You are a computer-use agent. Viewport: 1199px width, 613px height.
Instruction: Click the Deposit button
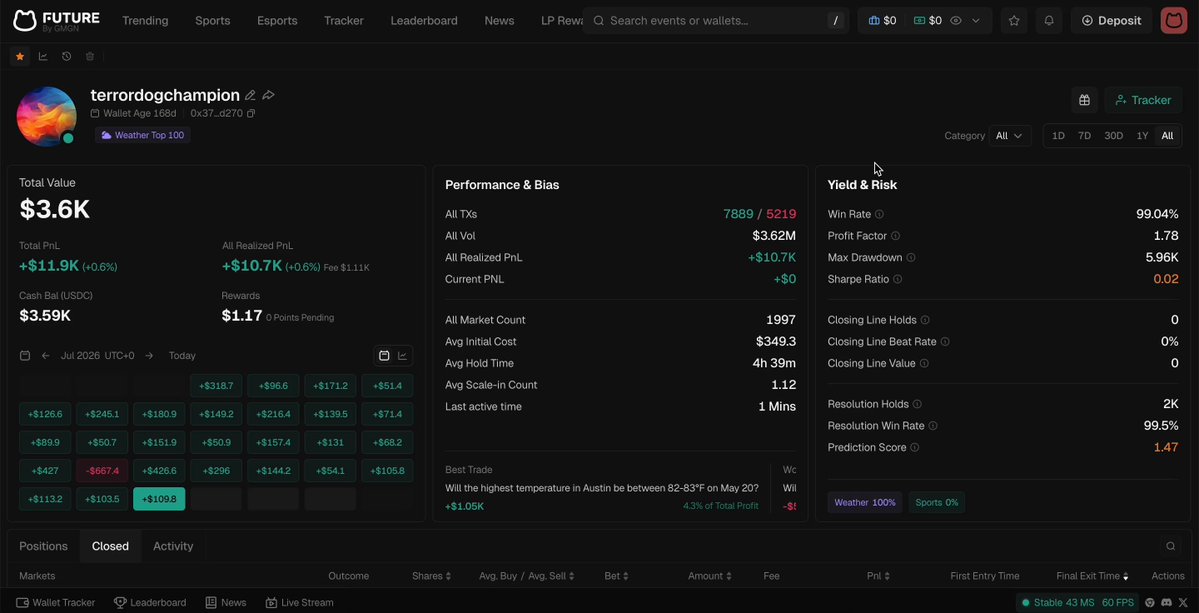click(x=1112, y=21)
